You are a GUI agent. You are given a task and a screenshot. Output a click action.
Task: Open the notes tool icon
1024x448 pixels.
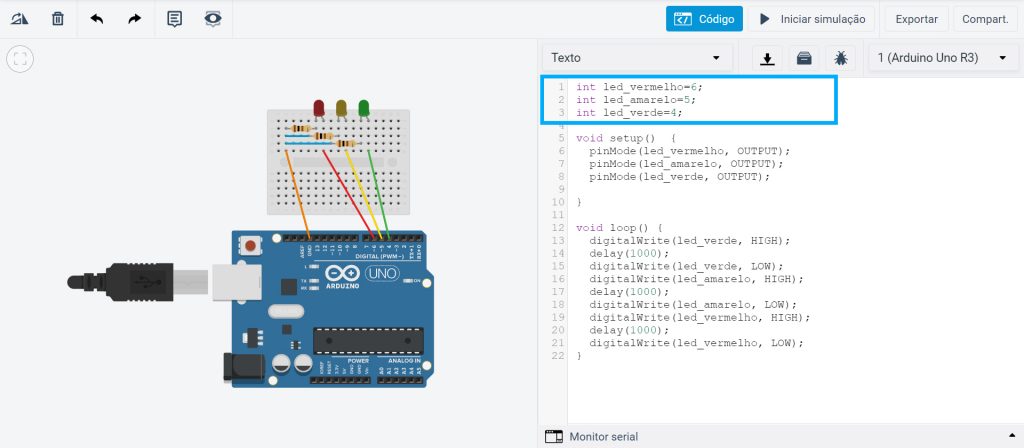pos(174,19)
